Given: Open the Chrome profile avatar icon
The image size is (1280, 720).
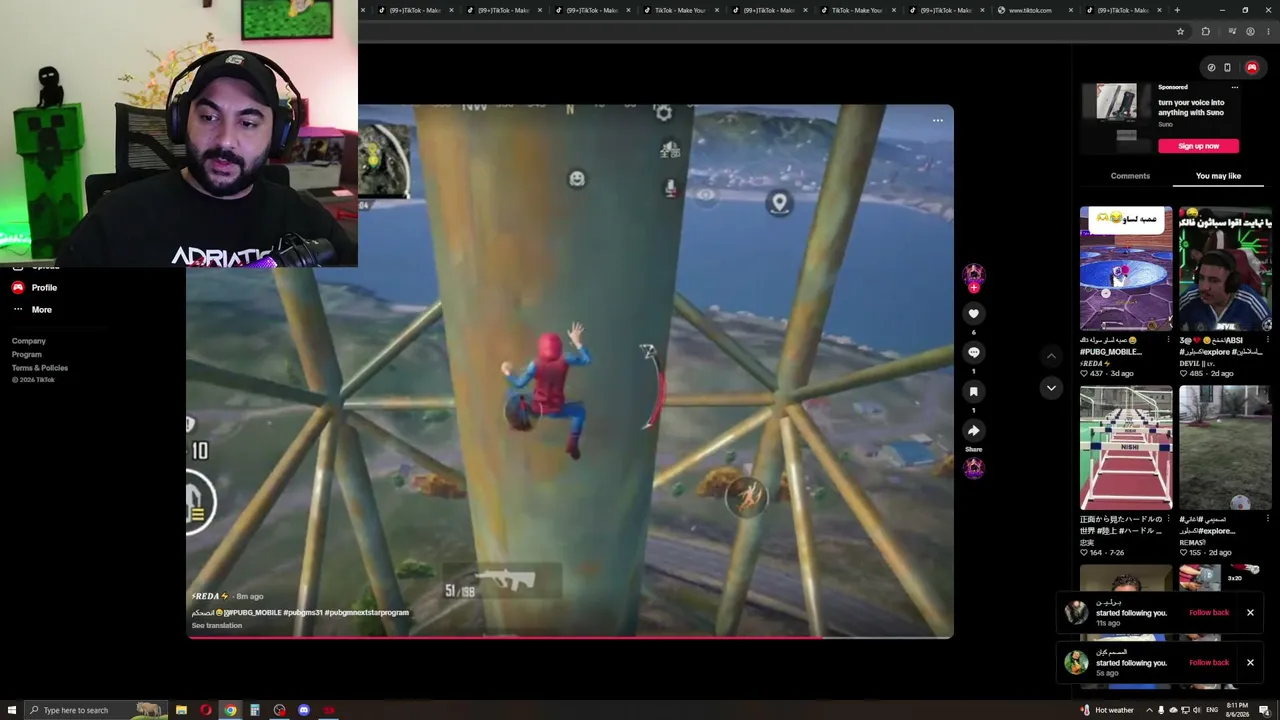Looking at the screenshot, I should [x=1250, y=32].
